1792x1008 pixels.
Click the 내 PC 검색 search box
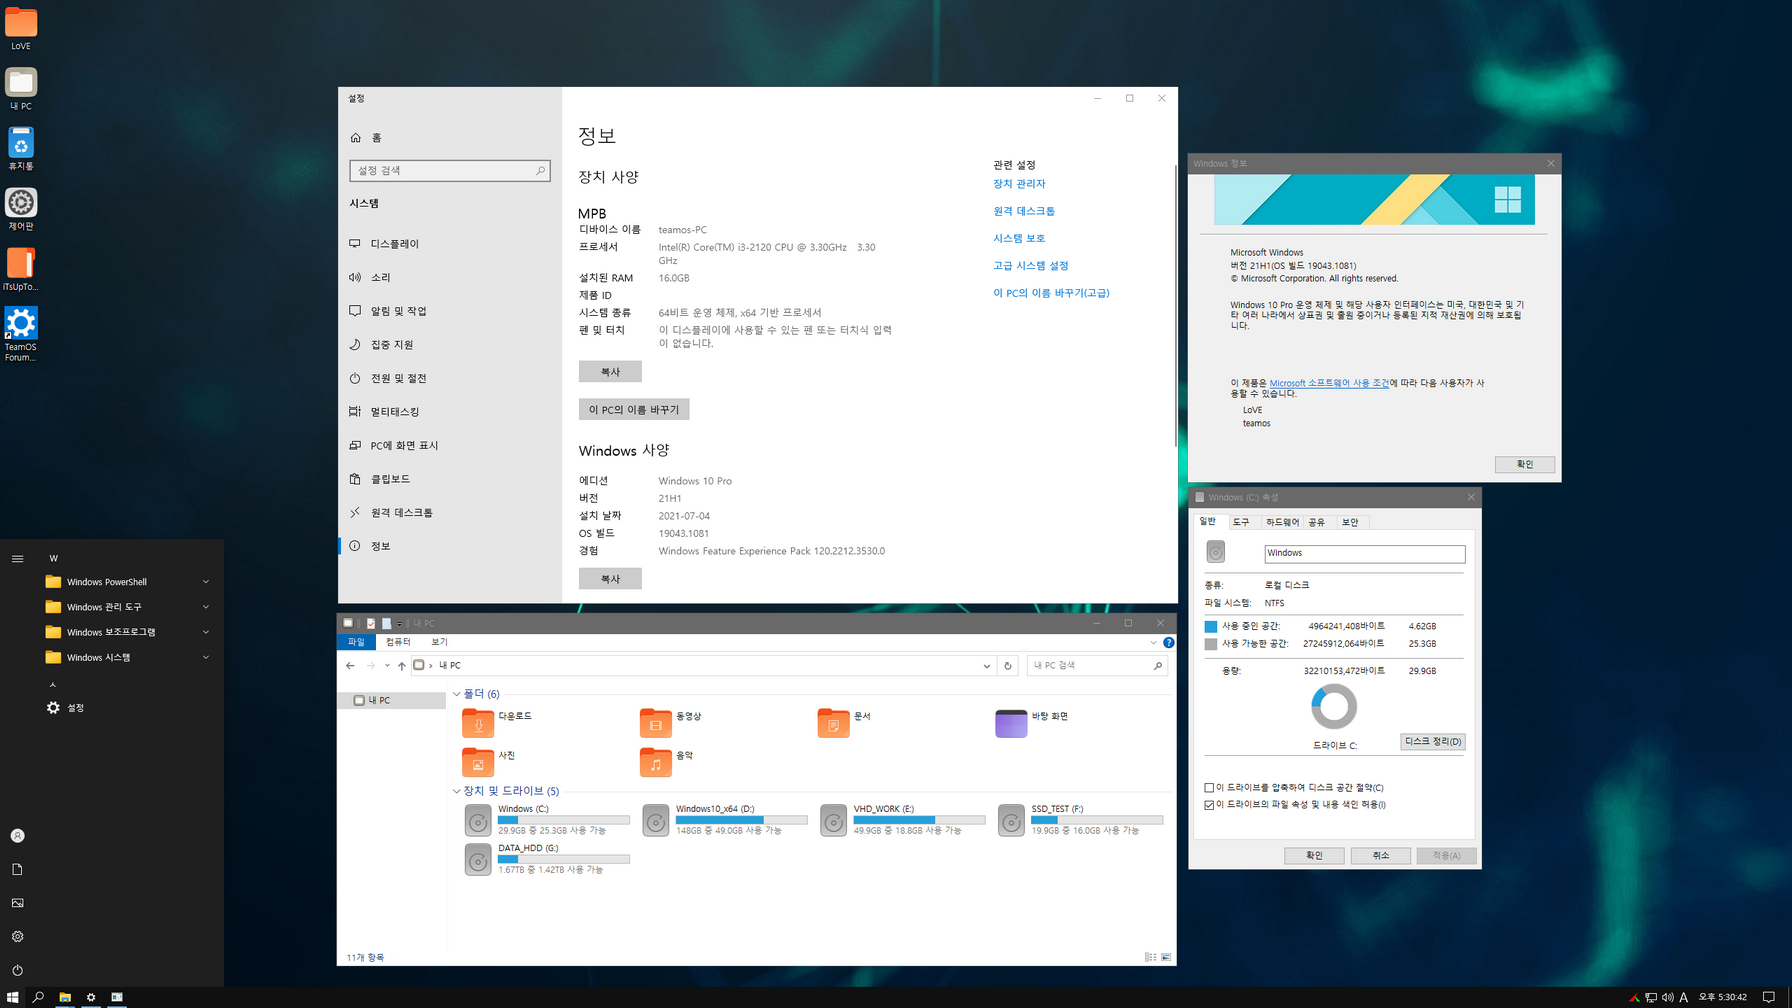point(1097,666)
